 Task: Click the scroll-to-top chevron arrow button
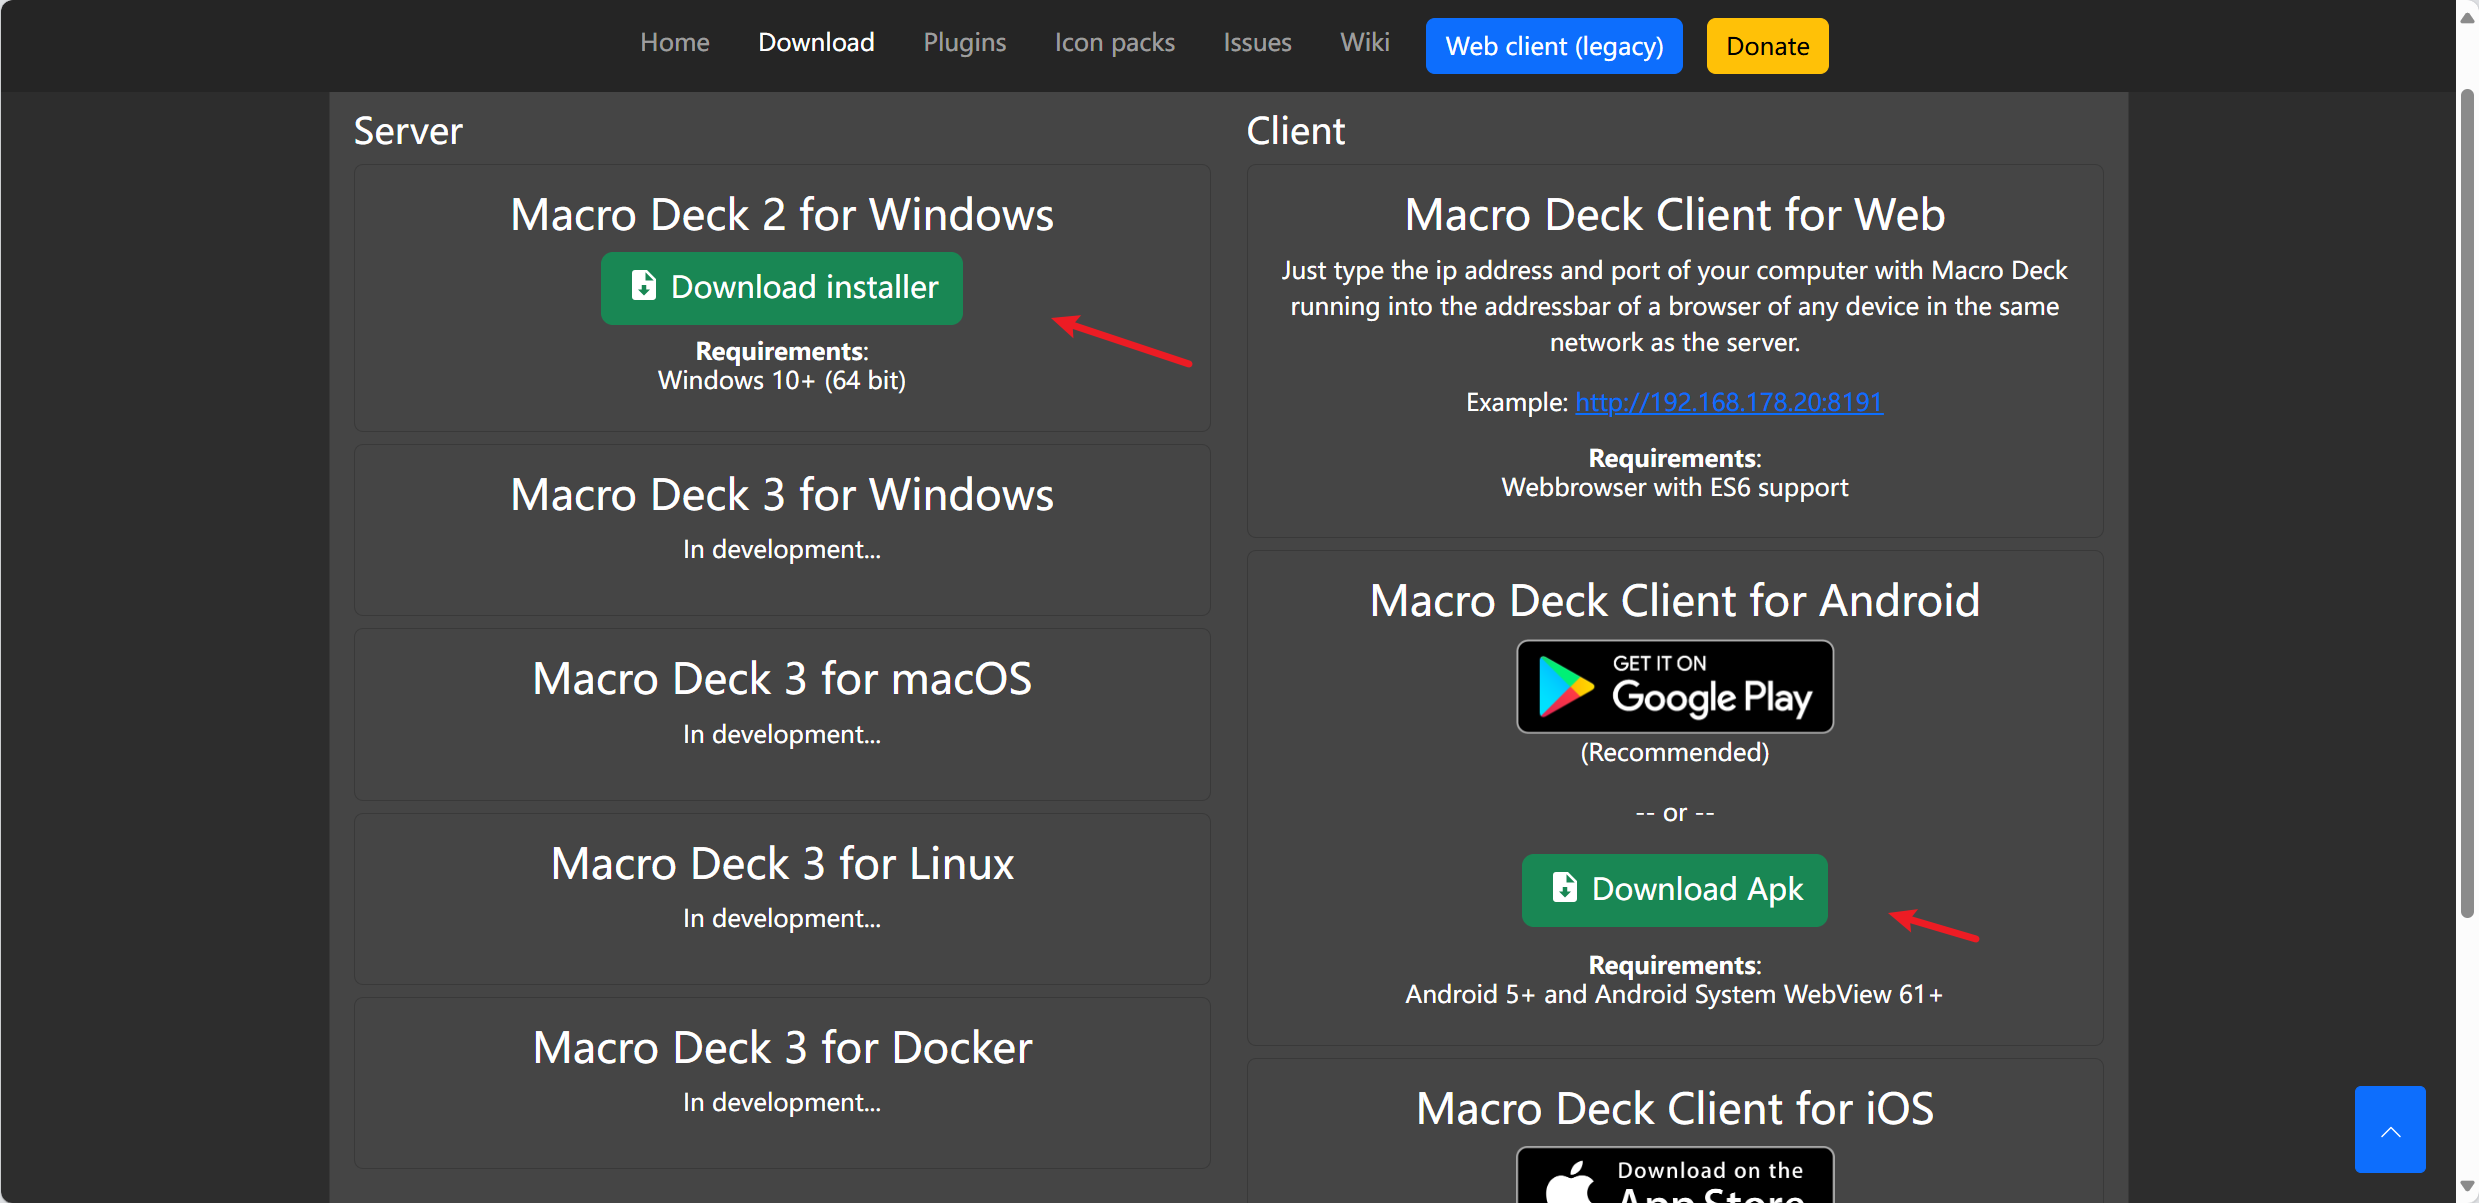(2390, 1130)
